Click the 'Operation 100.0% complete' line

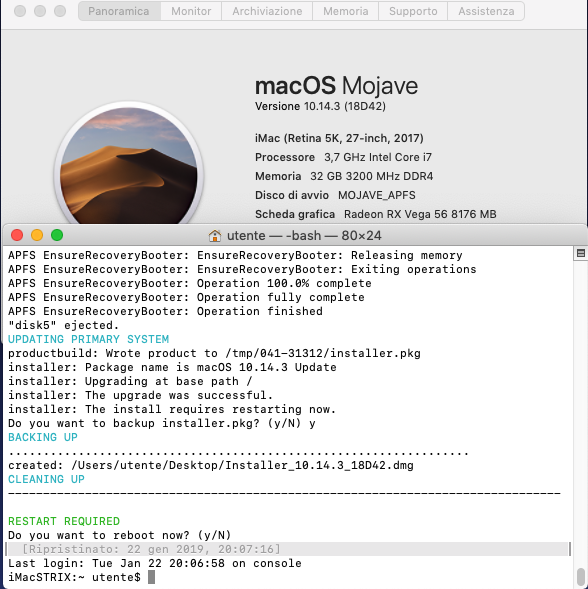[190, 283]
